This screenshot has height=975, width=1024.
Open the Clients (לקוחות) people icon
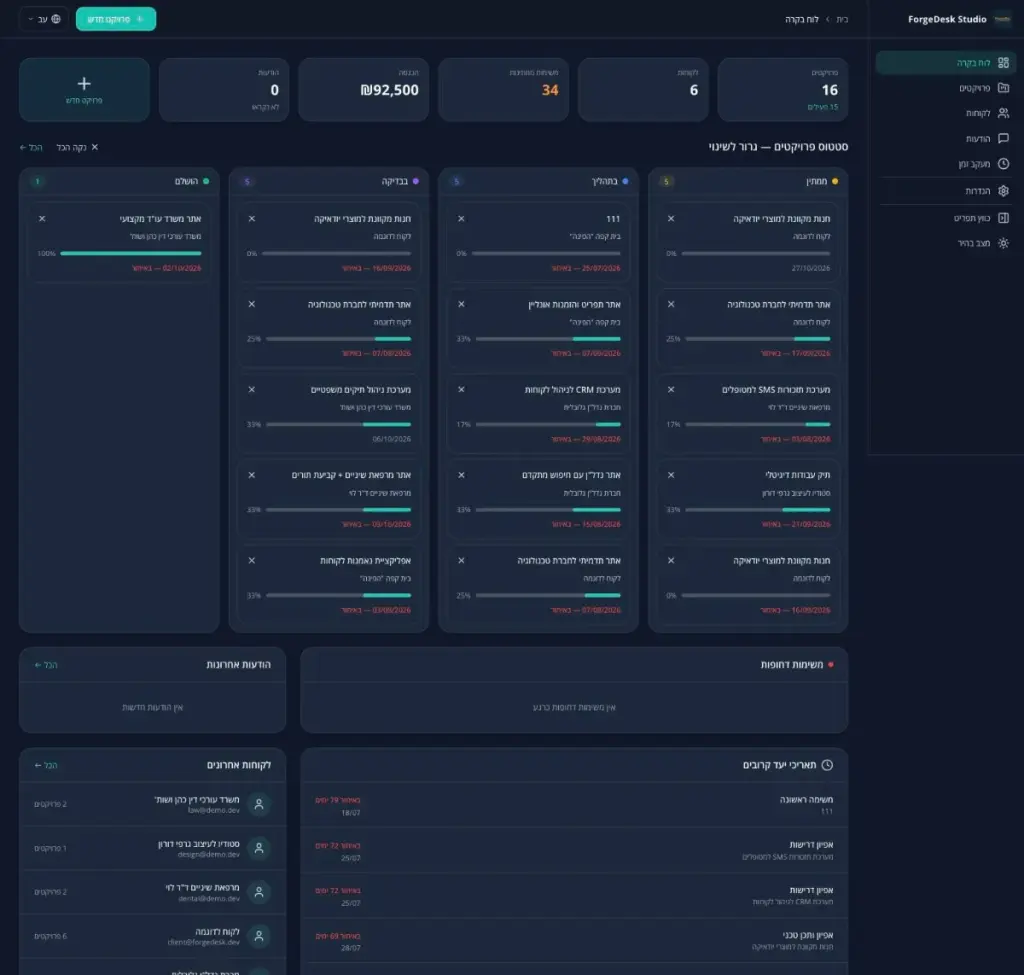[x=1003, y=113]
